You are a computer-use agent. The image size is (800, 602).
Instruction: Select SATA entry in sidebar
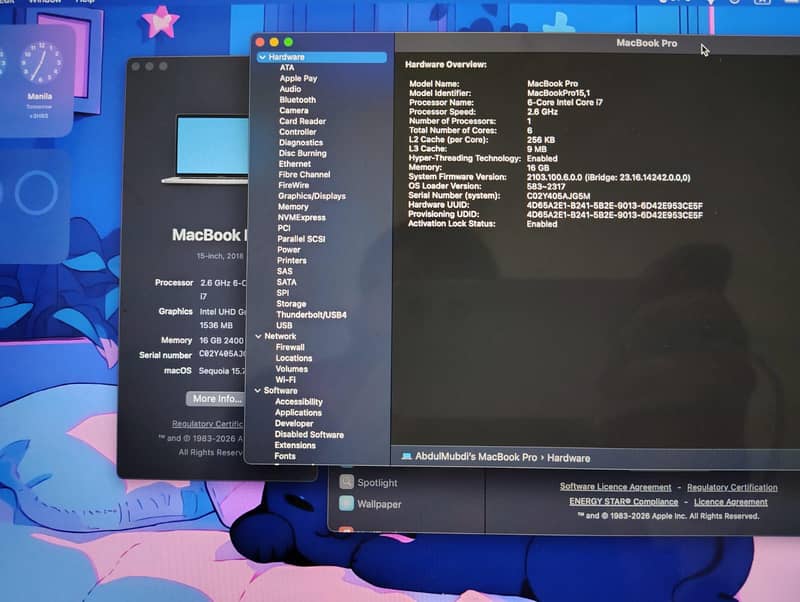pyautogui.click(x=286, y=282)
